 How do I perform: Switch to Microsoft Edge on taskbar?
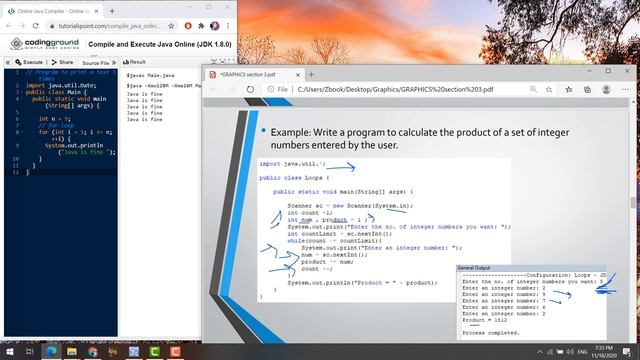coord(51,351)
